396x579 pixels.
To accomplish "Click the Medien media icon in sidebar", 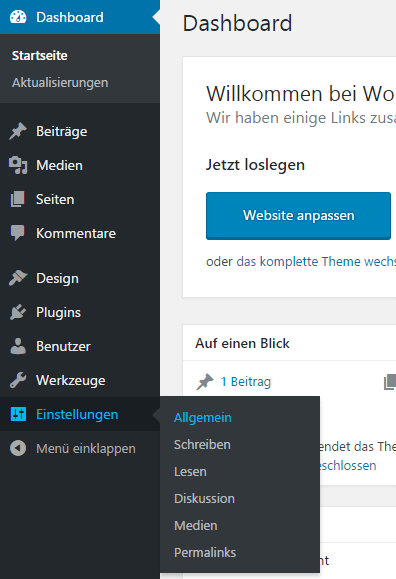I will (x=18, y=165).
